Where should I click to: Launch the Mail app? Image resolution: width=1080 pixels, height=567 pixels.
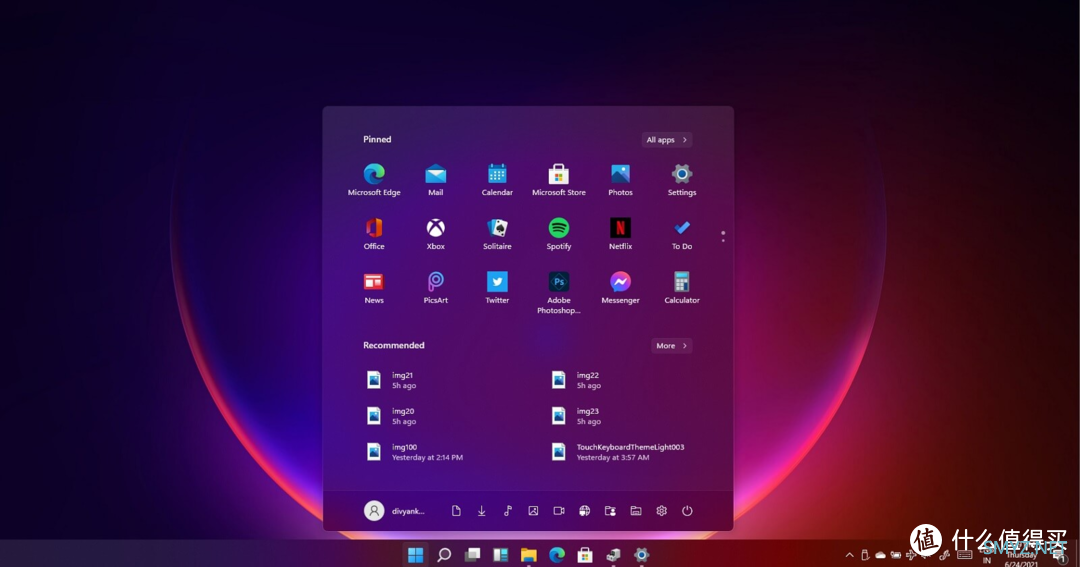coord(435,180)
